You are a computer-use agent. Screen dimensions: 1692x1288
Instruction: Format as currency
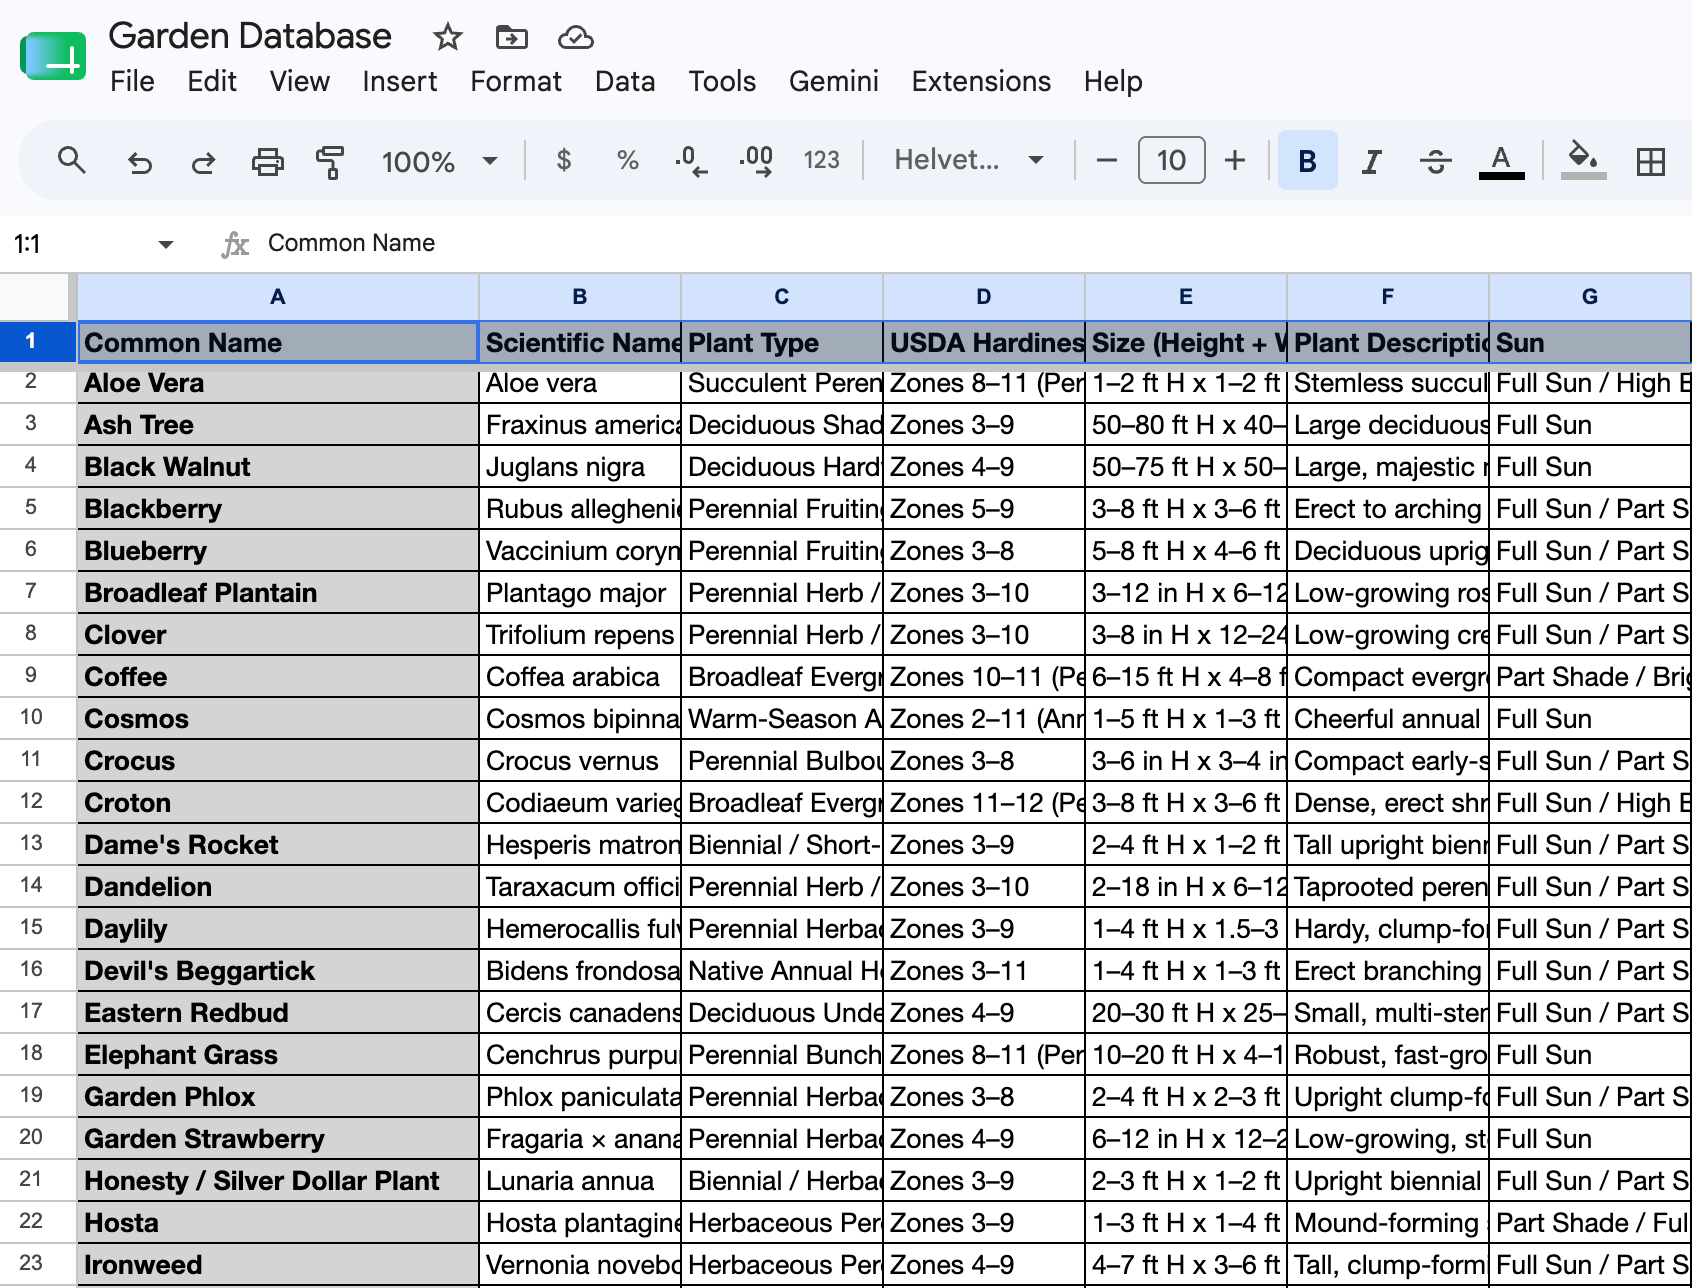[564, 160]
